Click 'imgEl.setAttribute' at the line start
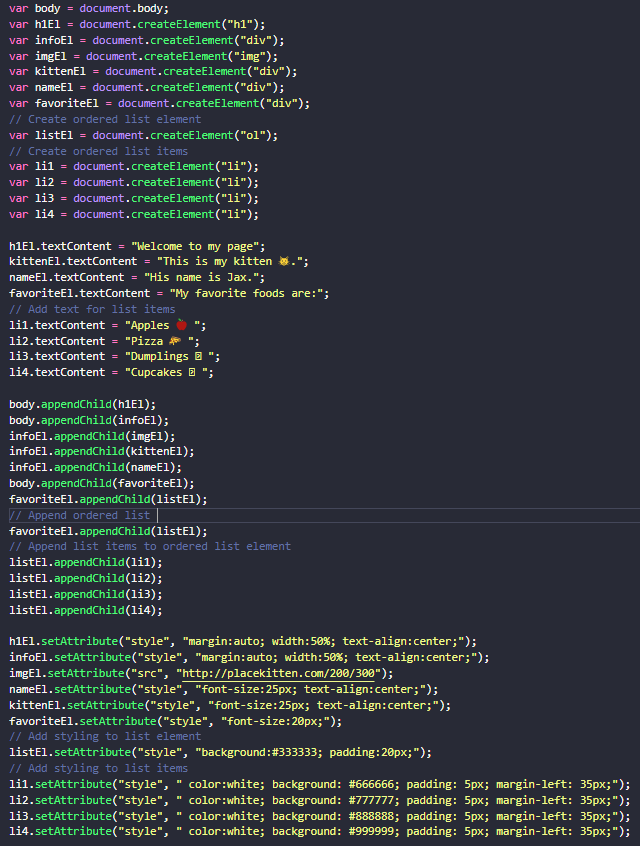 click(67, 673)
